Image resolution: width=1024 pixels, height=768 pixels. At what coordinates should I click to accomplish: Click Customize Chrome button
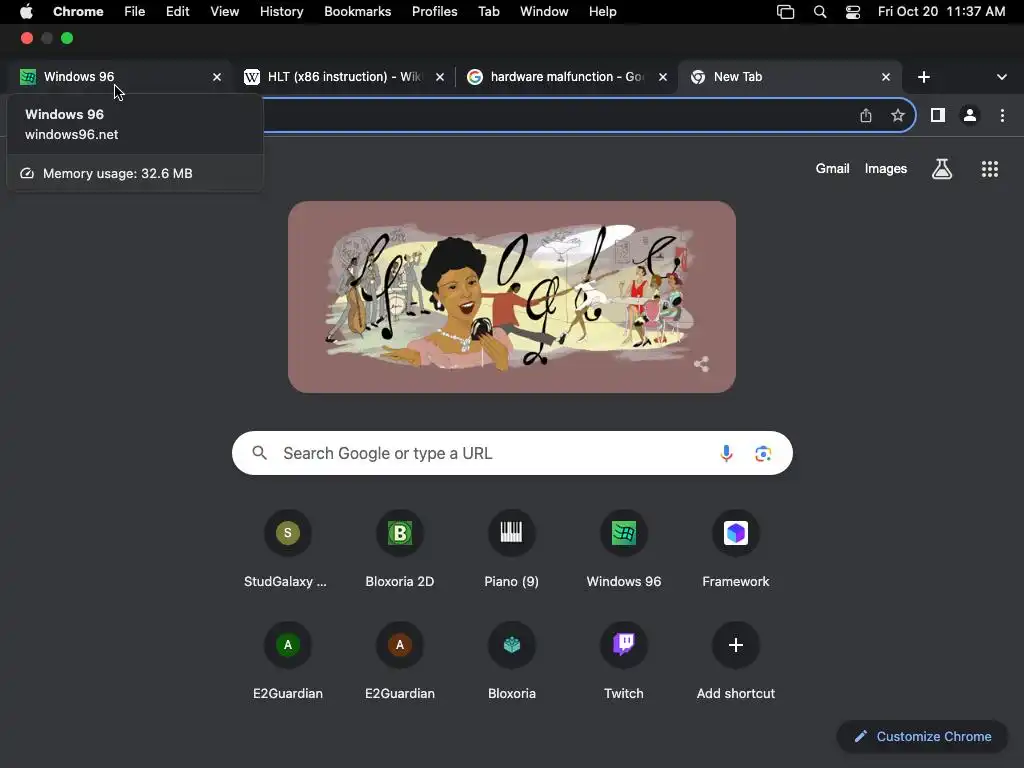[923, 737]
